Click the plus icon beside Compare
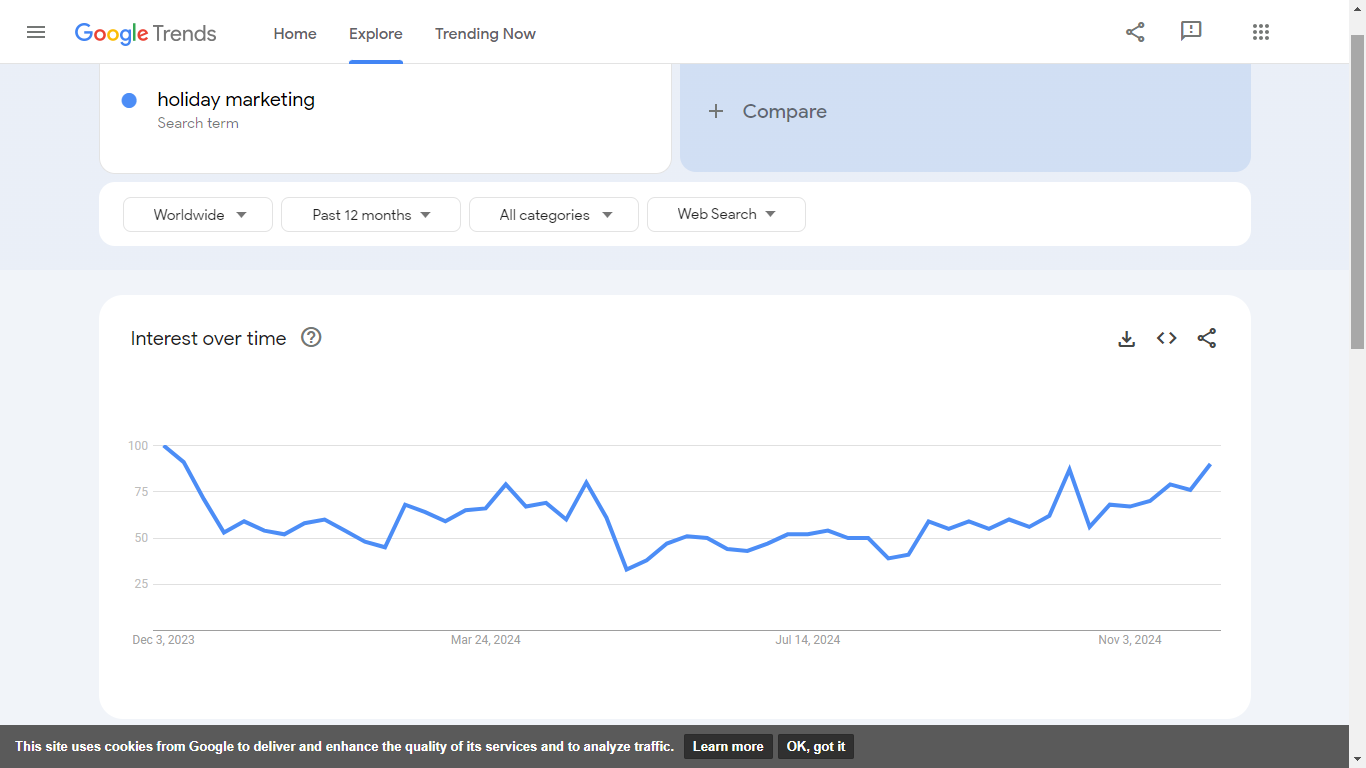This screenshot has width=1366, height=768. tap(716, 111)
